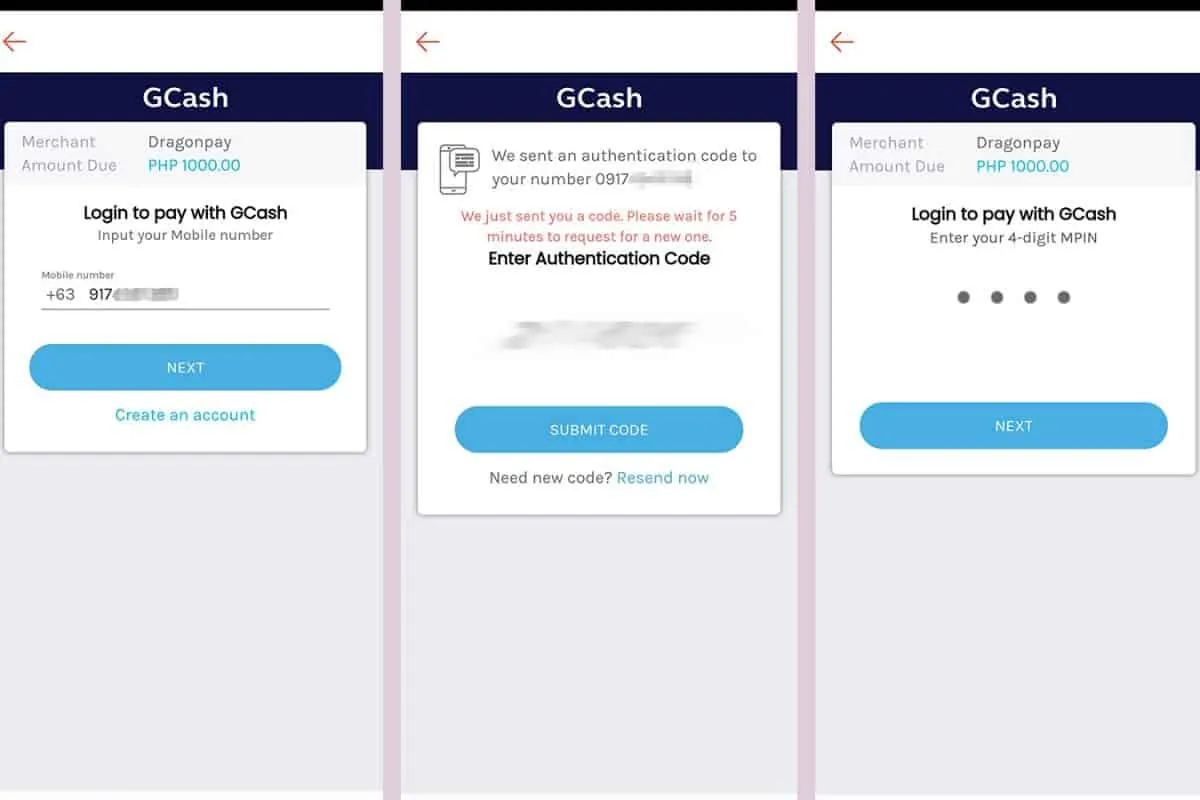
Task: Click the GCash header above the MPIN form
Action: coord(1013,97)
